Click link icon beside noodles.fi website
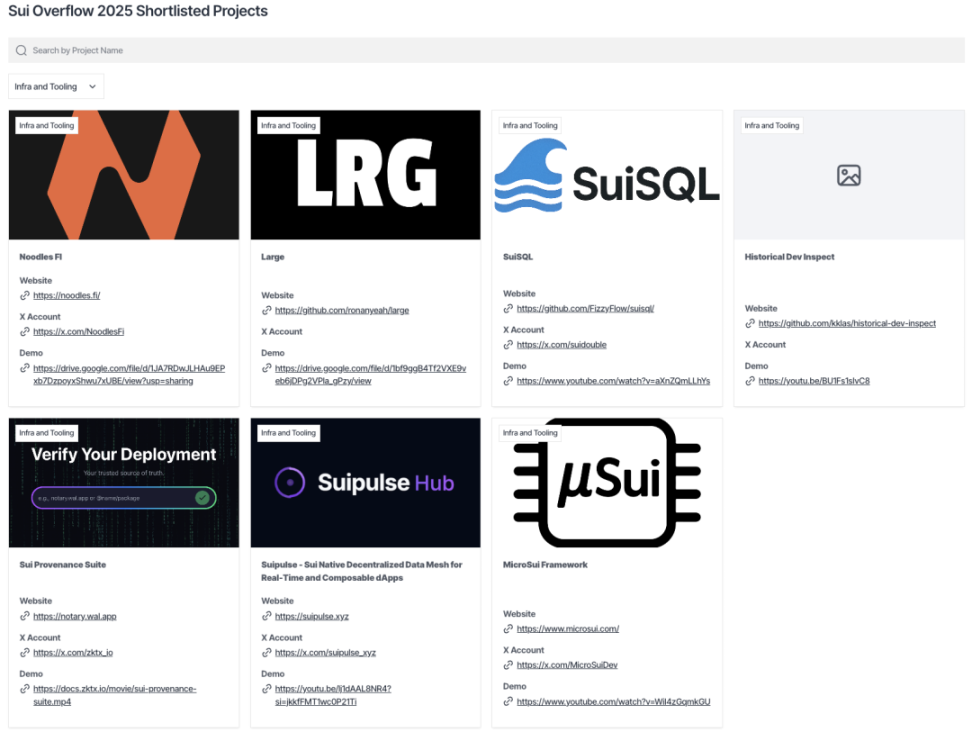Image resolution: width=972 pixels, height=732 pixels. 25,296
